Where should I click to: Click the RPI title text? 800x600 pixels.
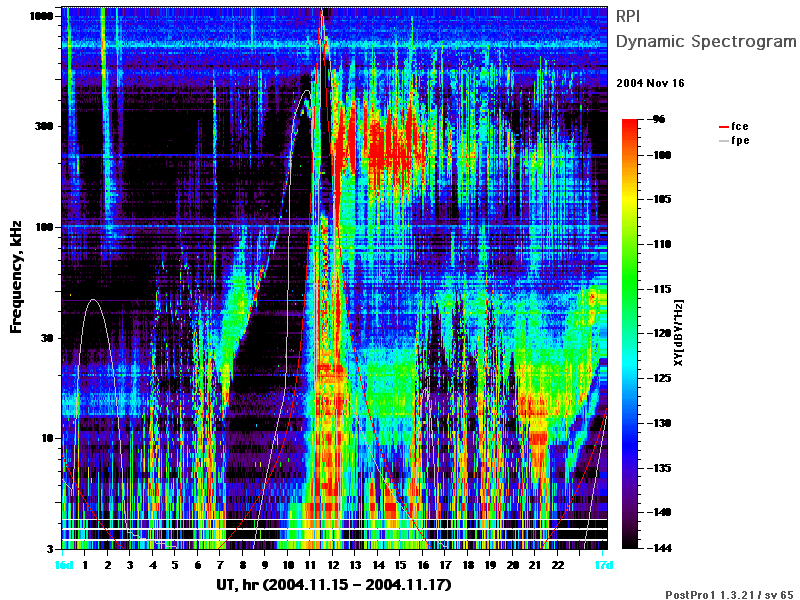pyautogui.click(x=628, y=16)
